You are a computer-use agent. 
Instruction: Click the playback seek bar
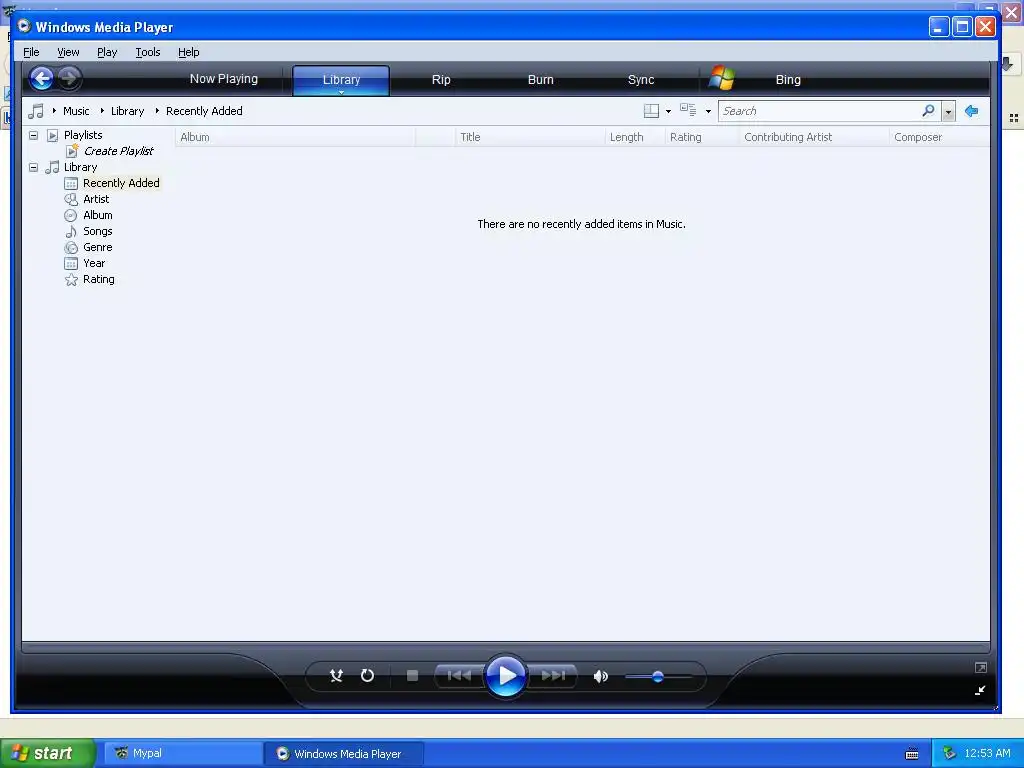coord(506,648)
